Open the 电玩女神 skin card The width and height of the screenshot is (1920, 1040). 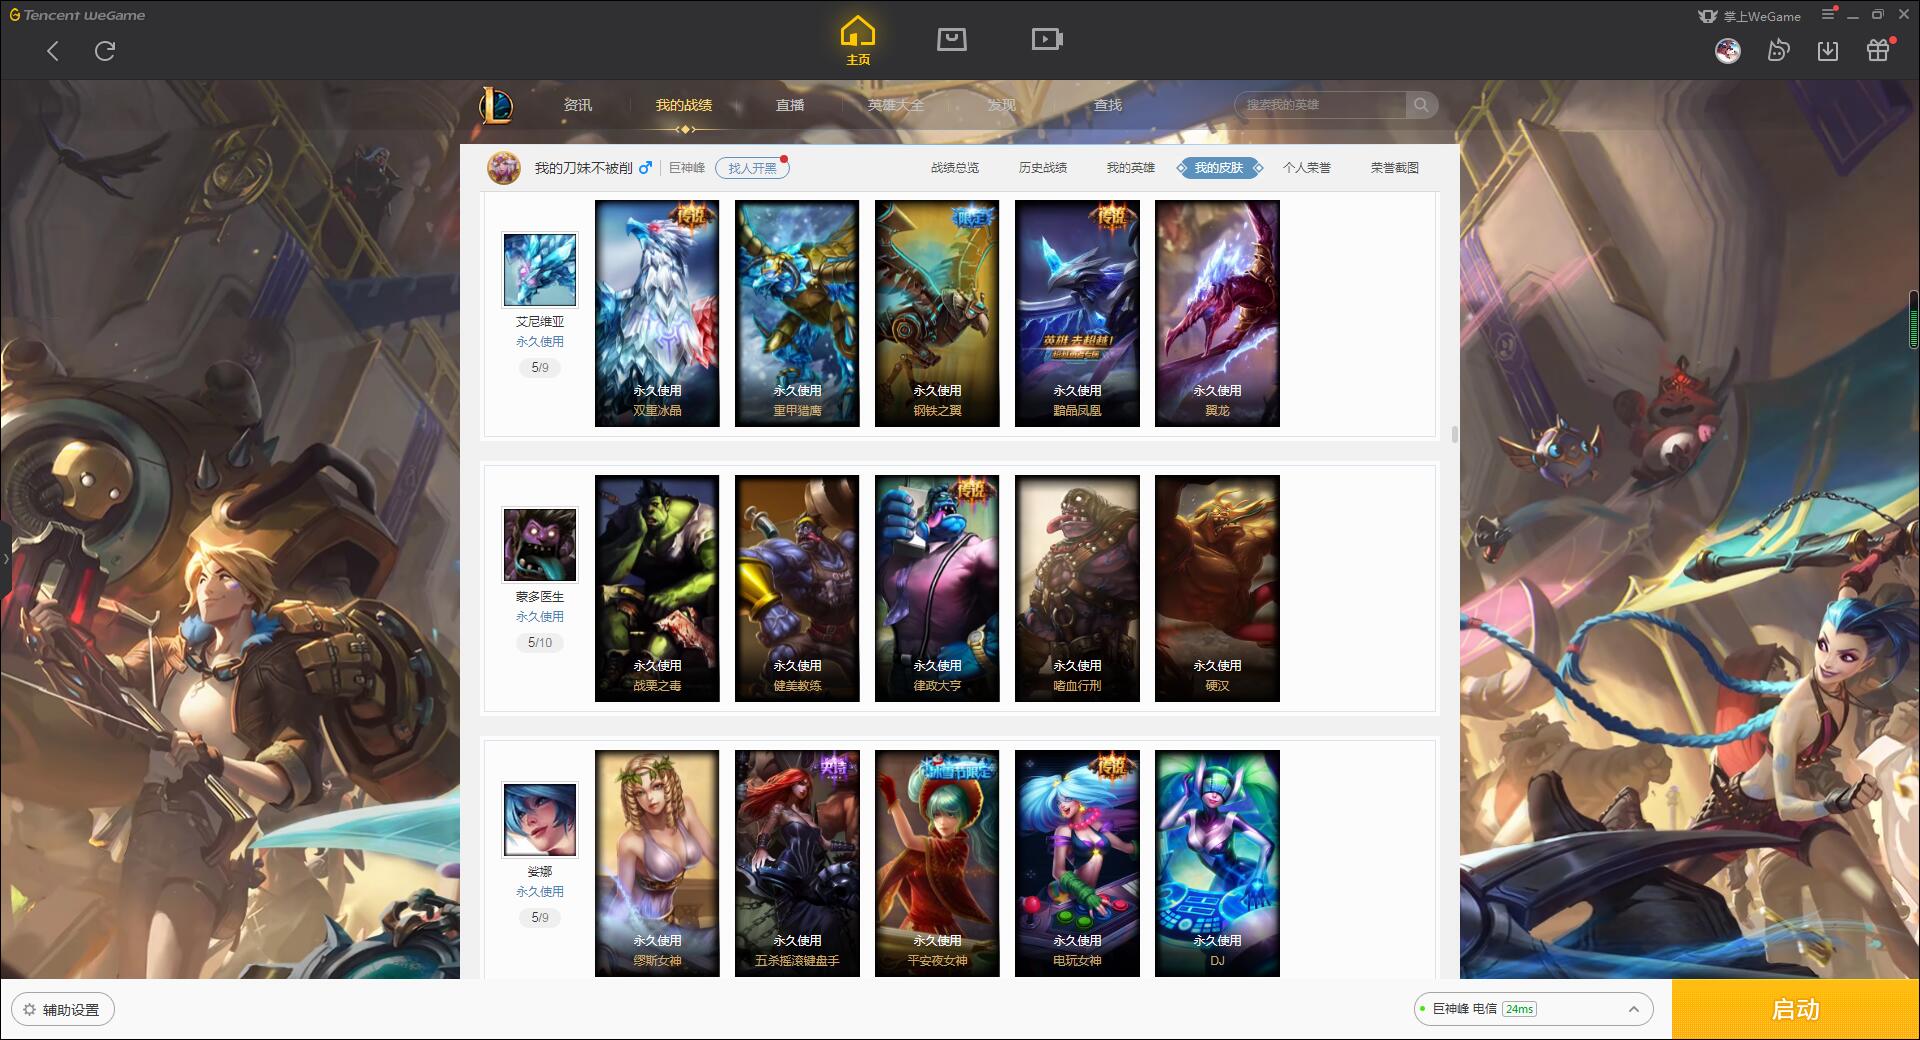click(x=1077, y=864)
